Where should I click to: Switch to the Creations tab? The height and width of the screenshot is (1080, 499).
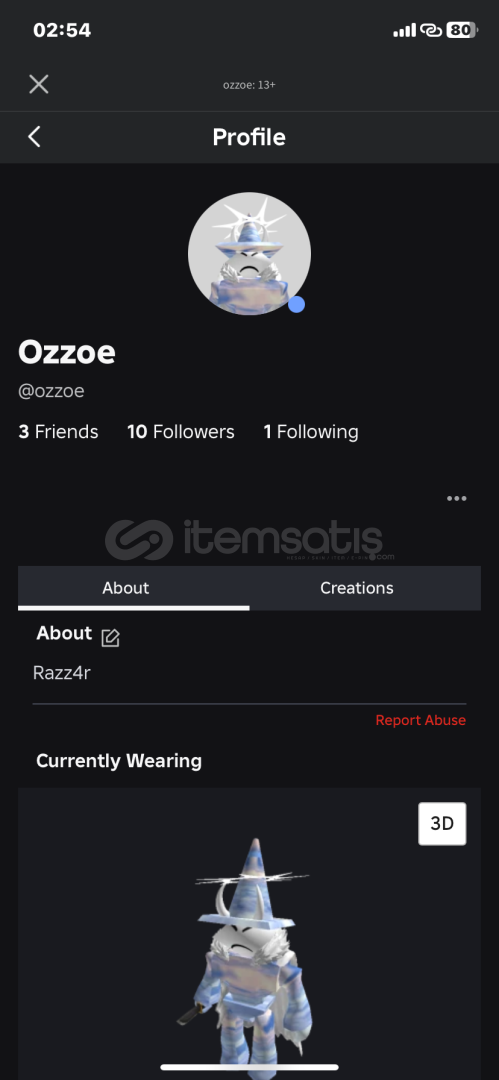click(357, 588)
